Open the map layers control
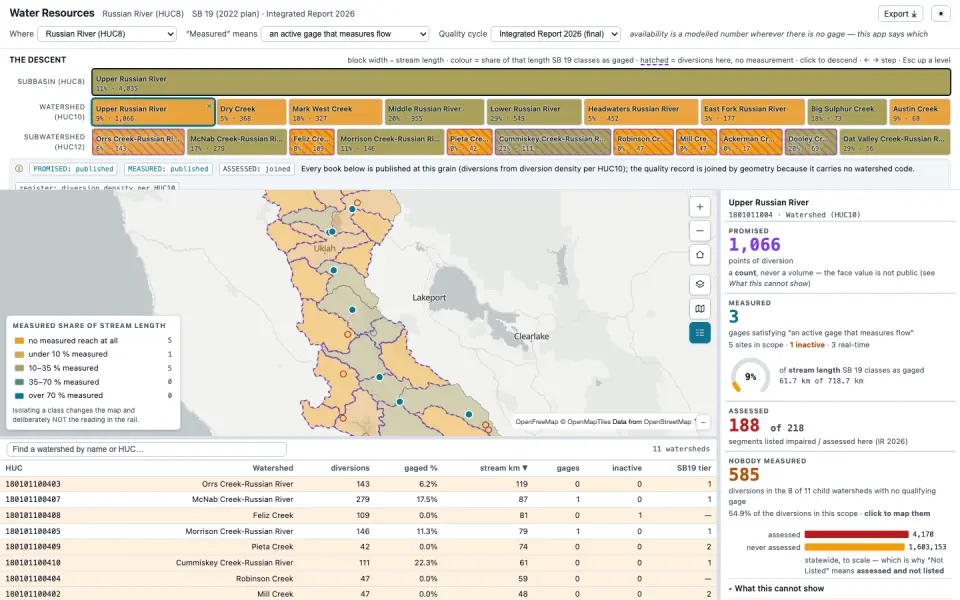The width and height of the screenshot is (960, 600). (x=699, y=284)
